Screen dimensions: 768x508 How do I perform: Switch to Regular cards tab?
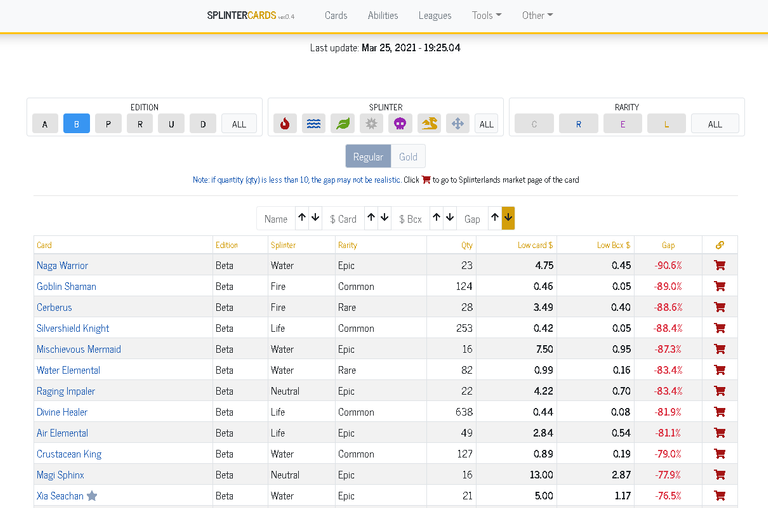click(x=368, y=156)
